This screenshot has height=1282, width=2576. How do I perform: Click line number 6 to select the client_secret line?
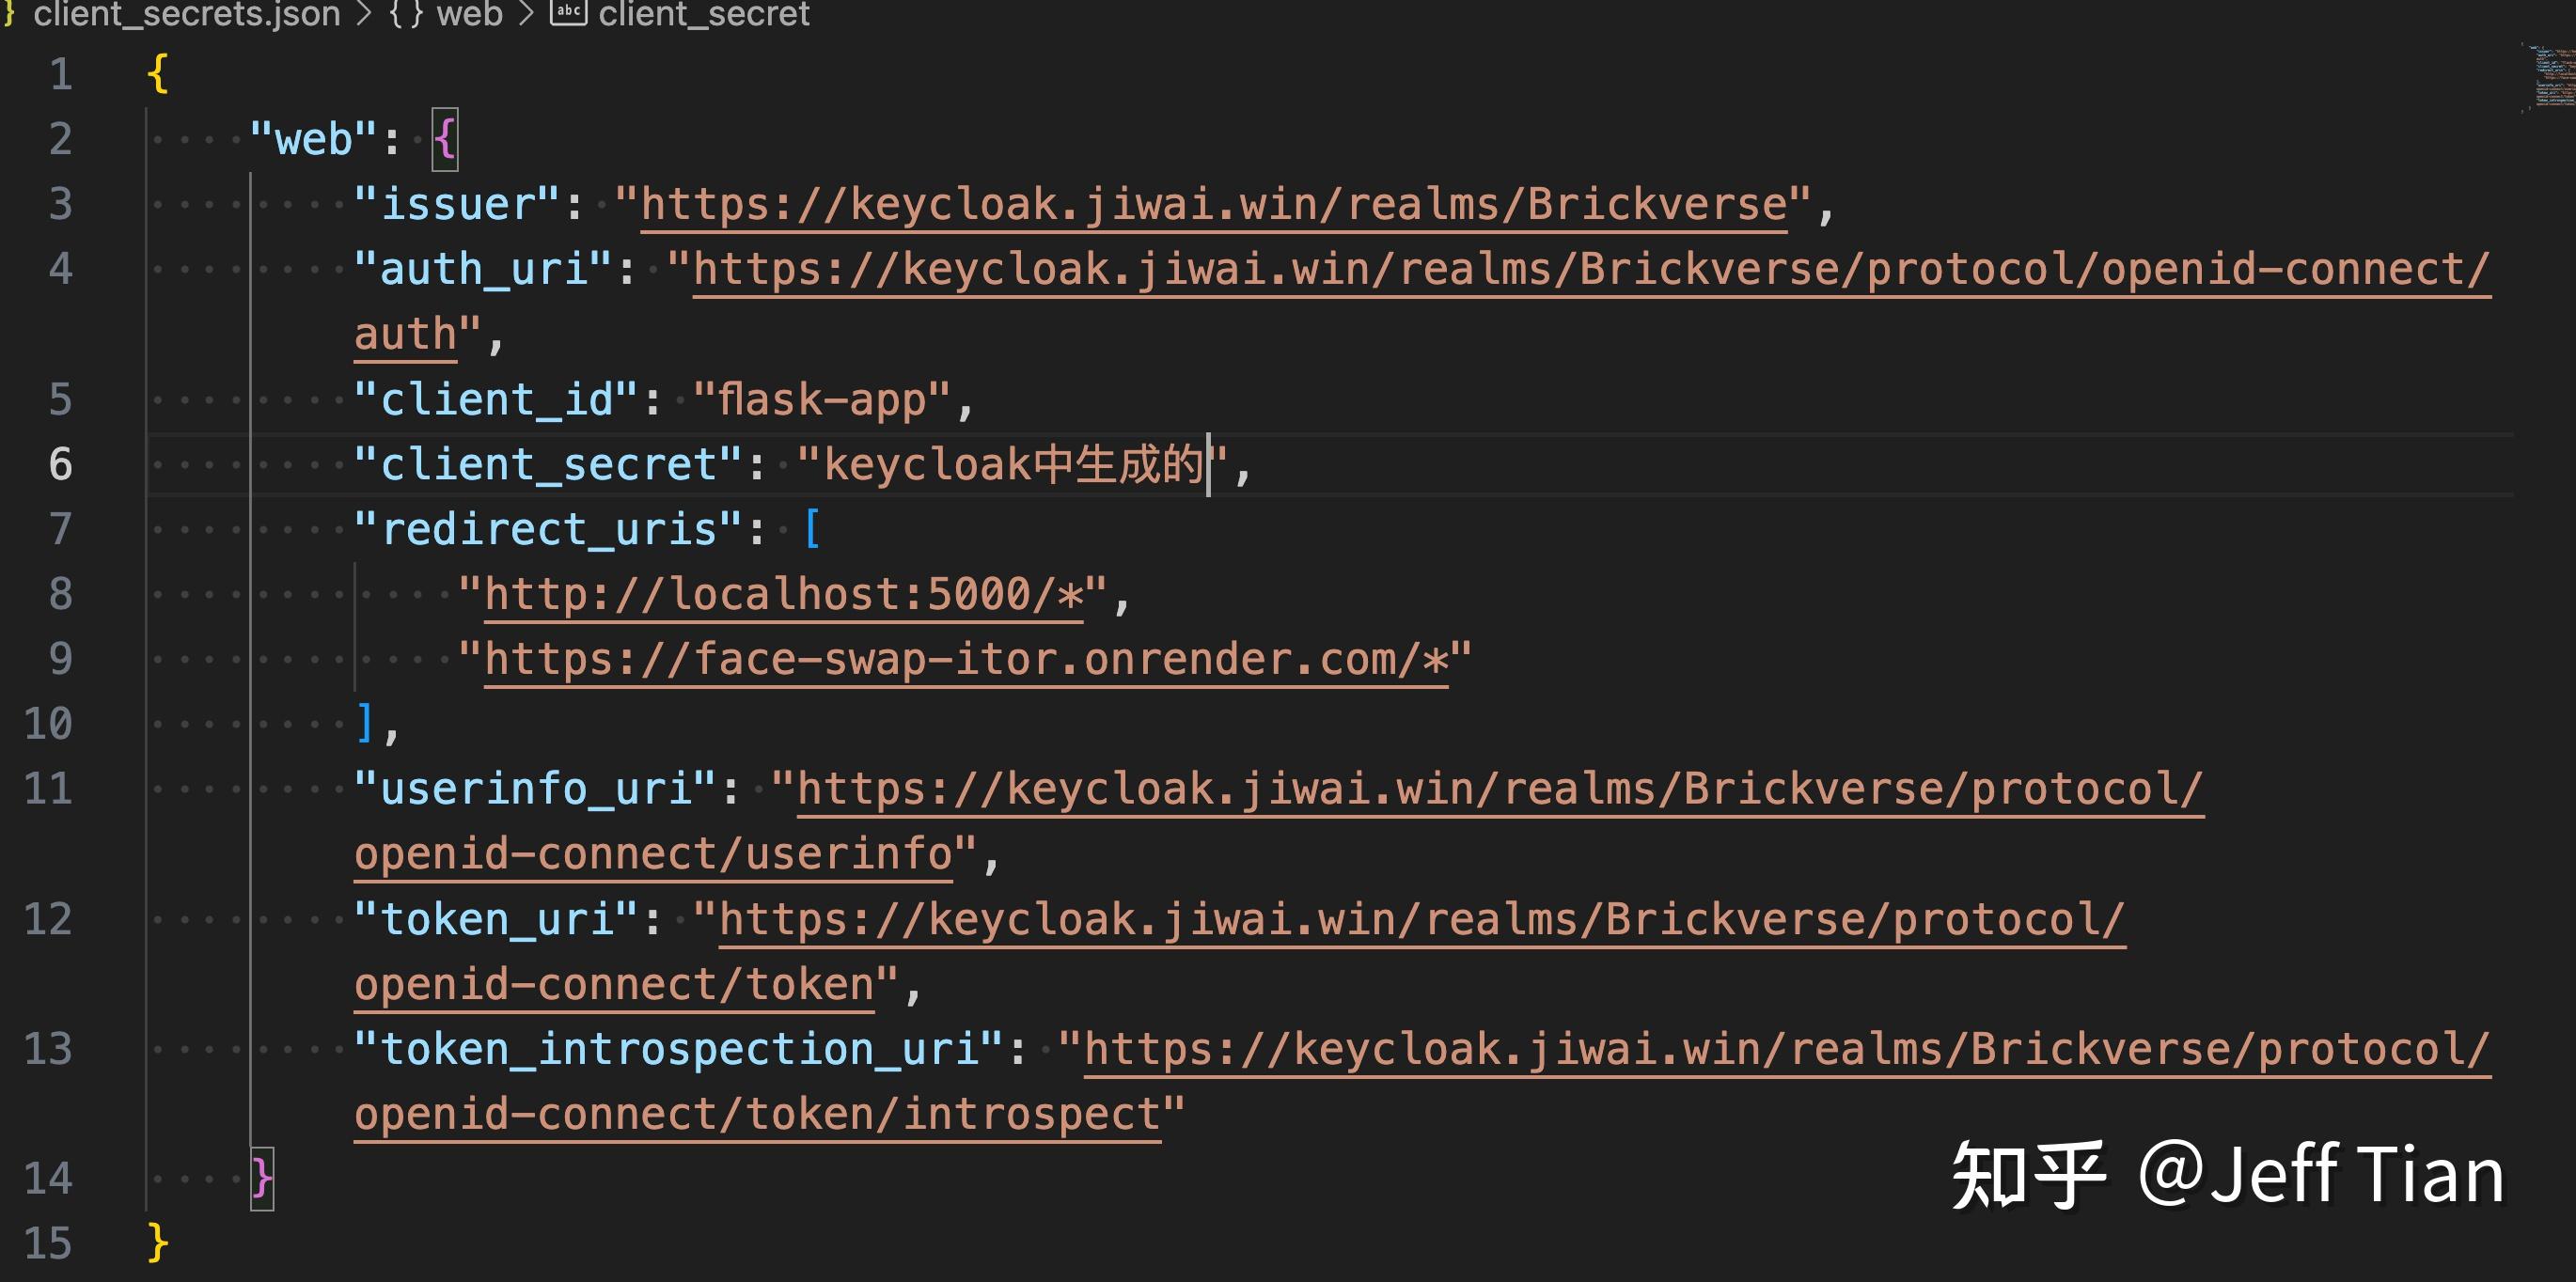pos(61,463)
